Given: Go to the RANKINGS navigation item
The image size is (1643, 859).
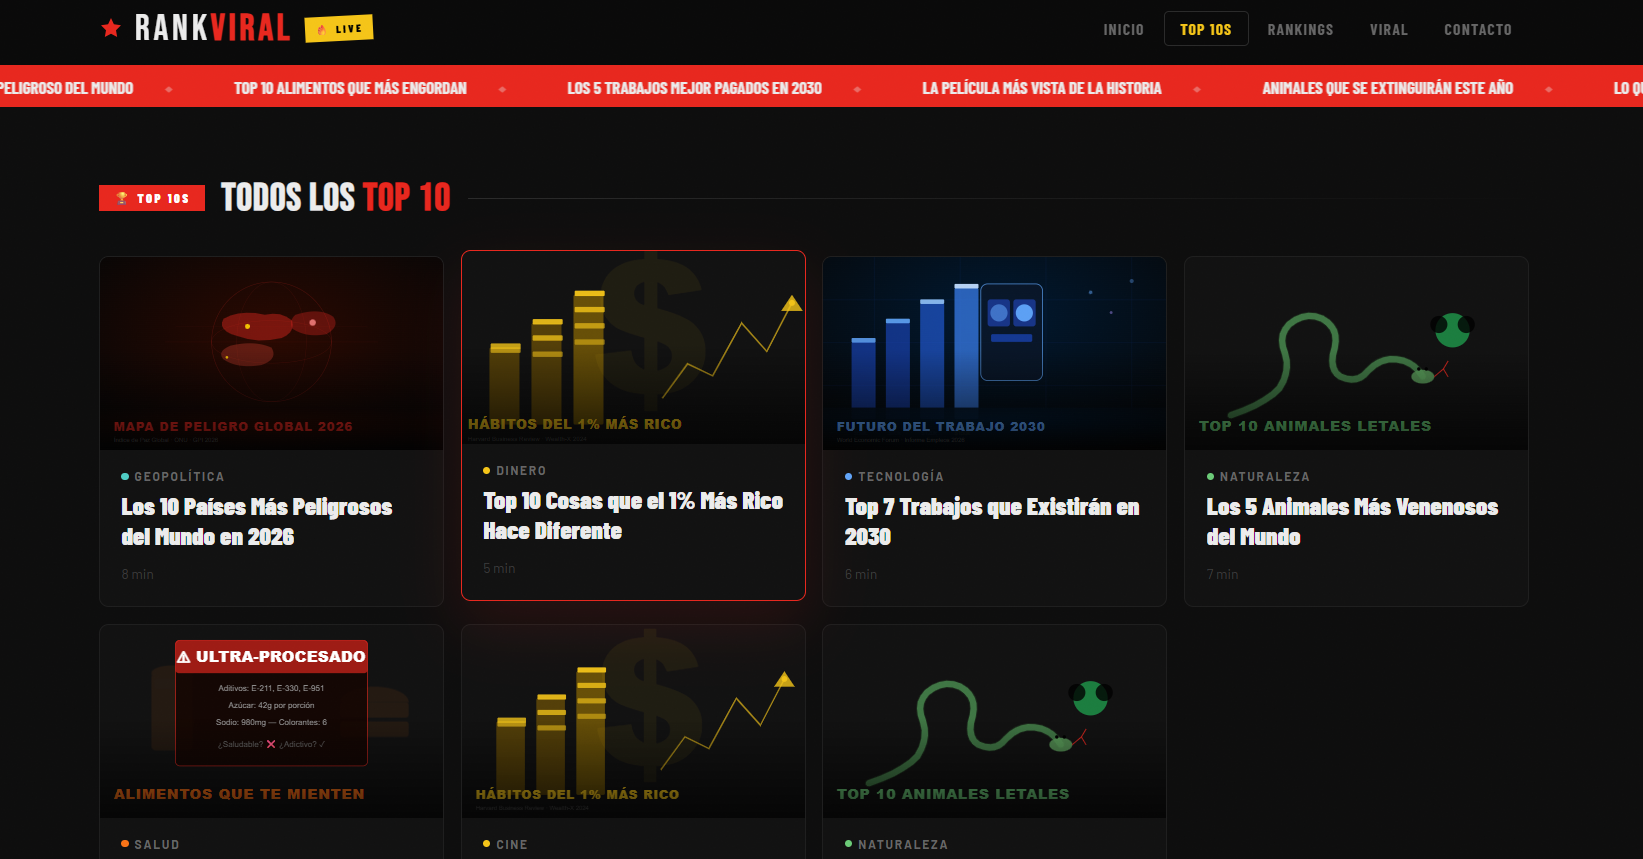Looking at the screenshot, I should (x=1300, y=30).
